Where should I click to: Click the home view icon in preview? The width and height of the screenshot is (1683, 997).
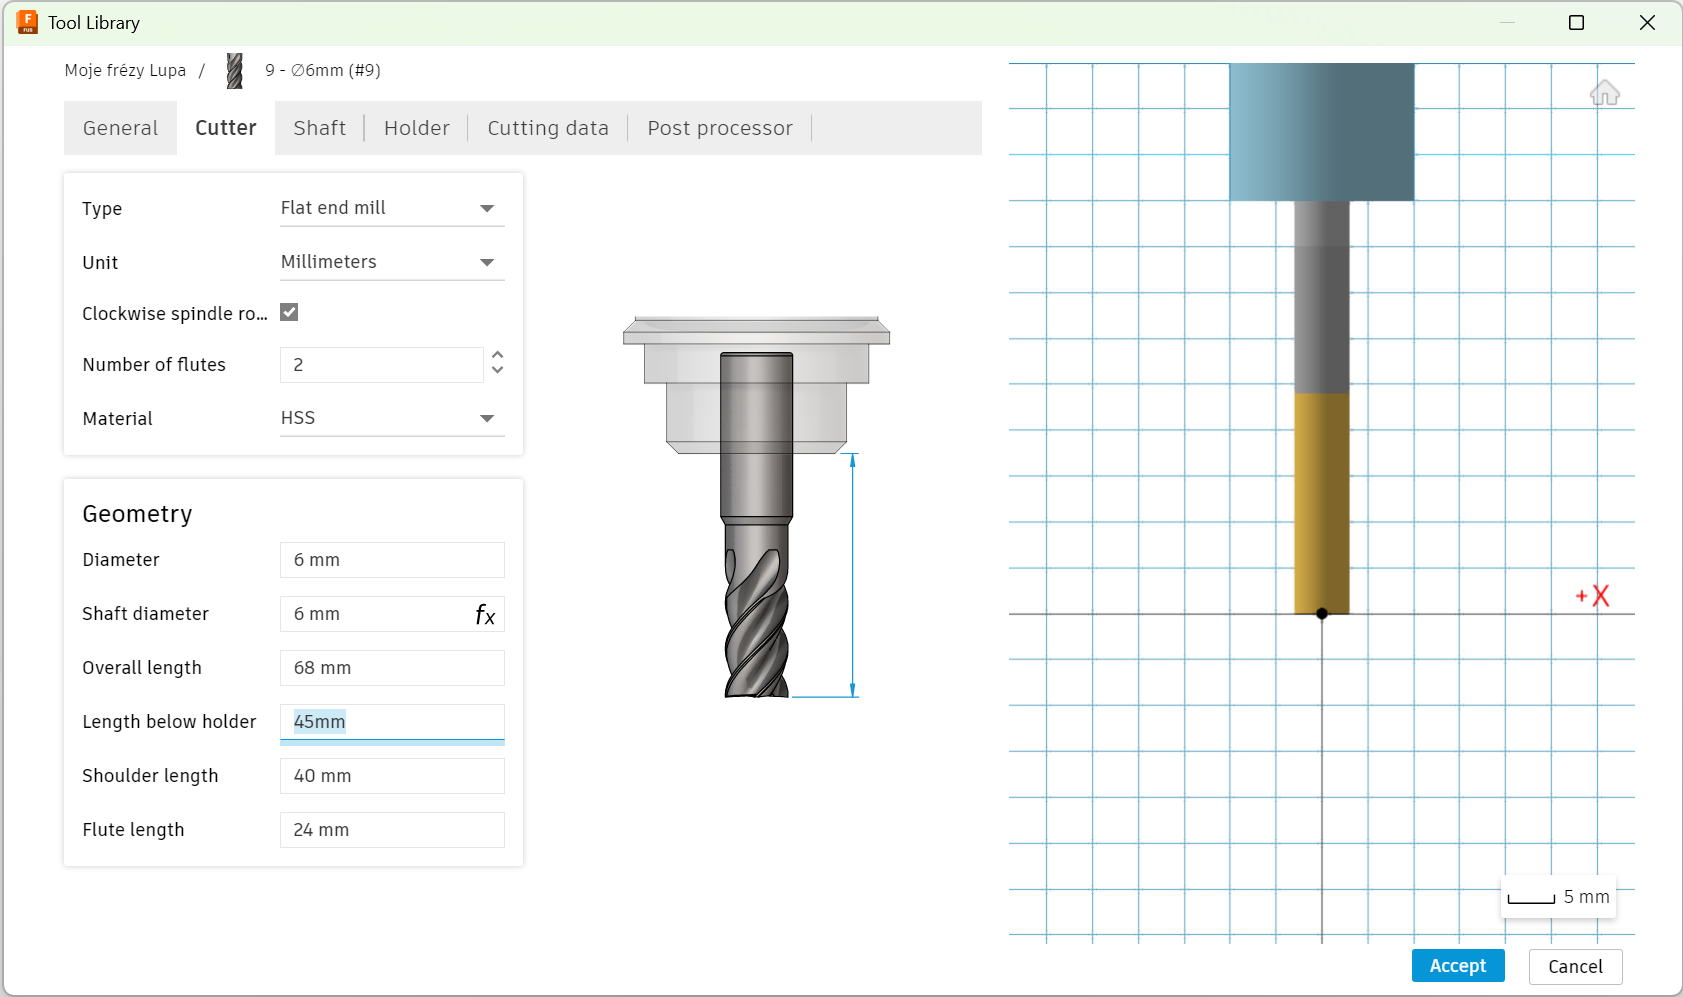point(1604,93)
